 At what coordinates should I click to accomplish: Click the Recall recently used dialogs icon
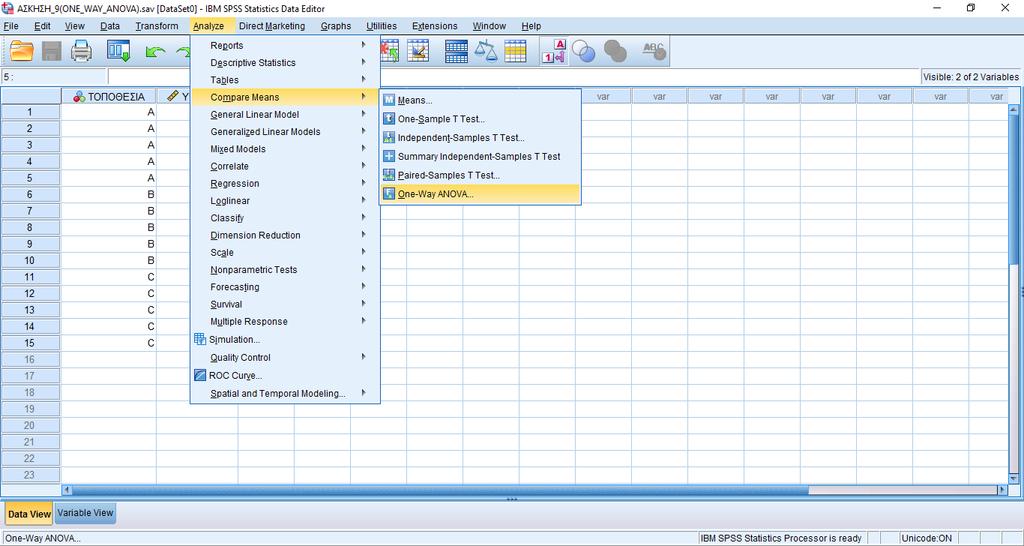(118, 51)
